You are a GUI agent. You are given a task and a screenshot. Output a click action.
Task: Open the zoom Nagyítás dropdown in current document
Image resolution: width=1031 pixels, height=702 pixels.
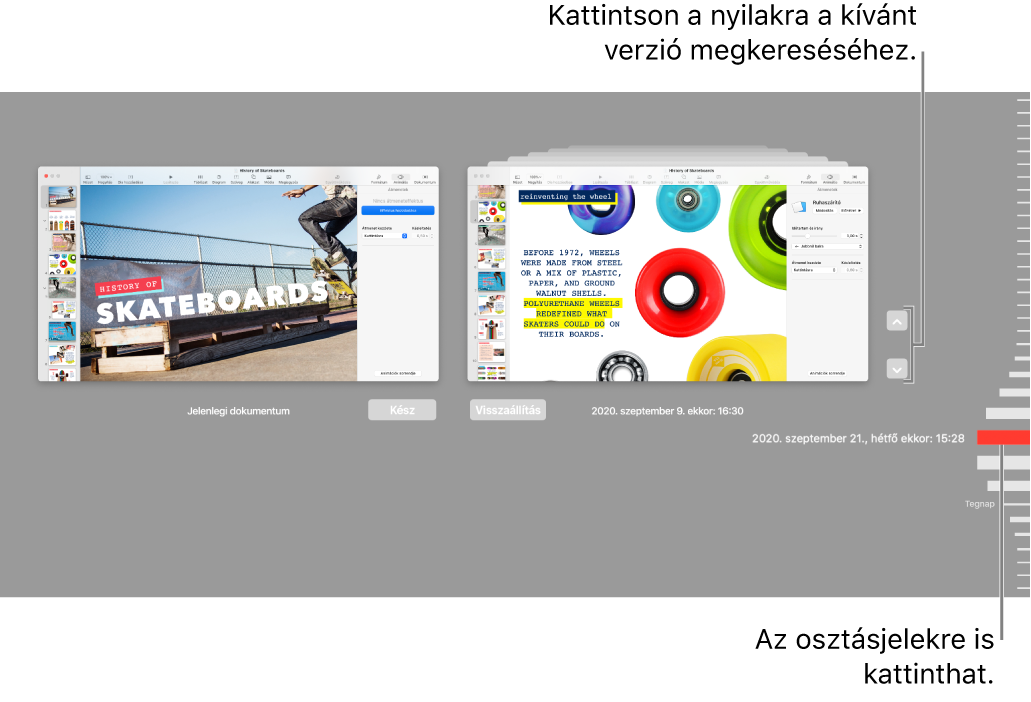click(104, 179)
